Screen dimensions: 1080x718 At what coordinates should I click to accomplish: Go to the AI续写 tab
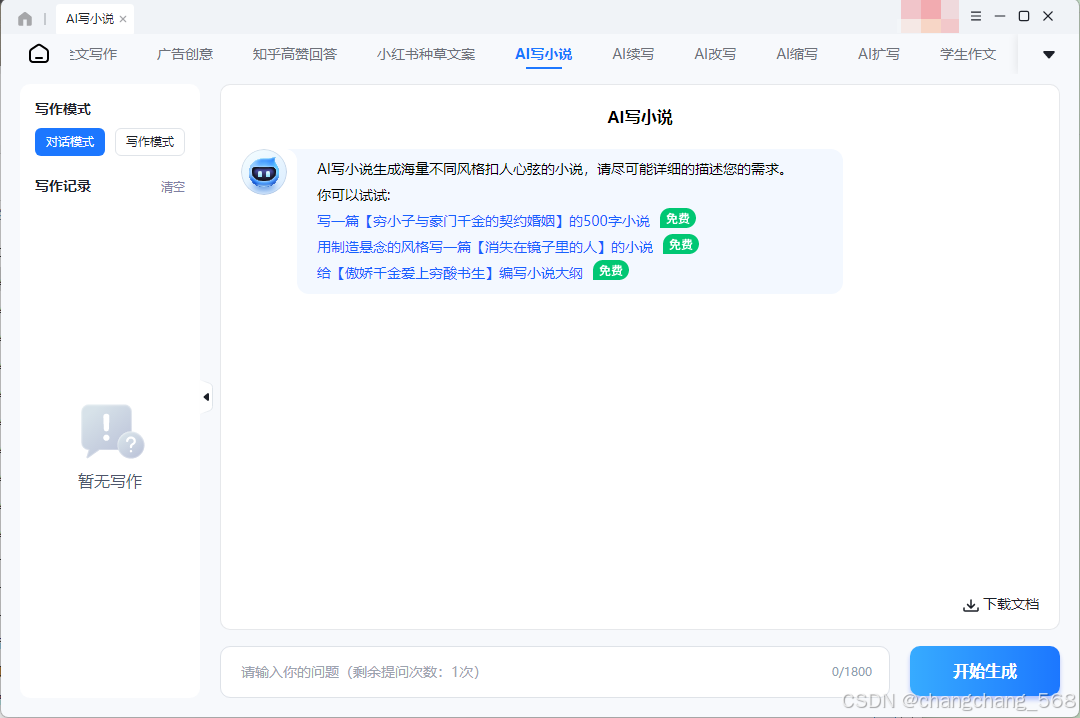[x=633, y=54]
